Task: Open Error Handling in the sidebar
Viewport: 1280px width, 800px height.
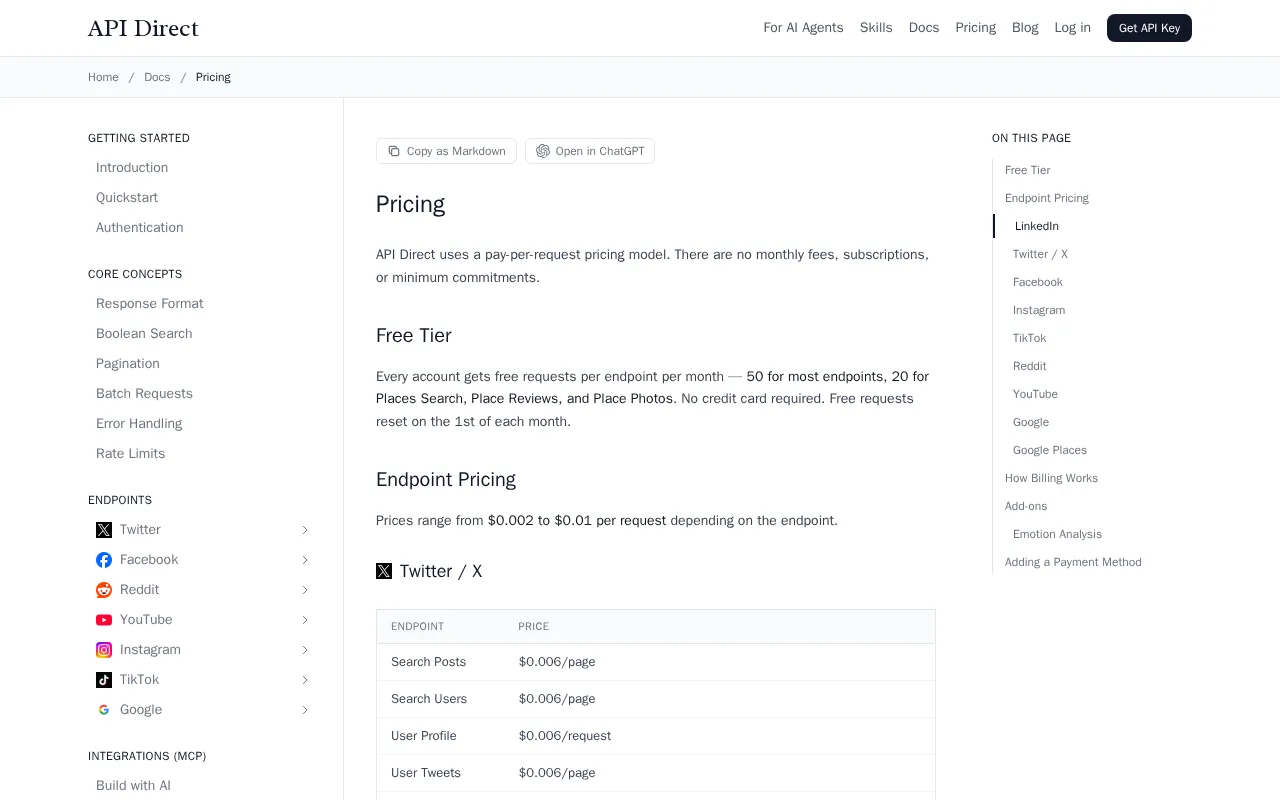Action: (139, 424)
